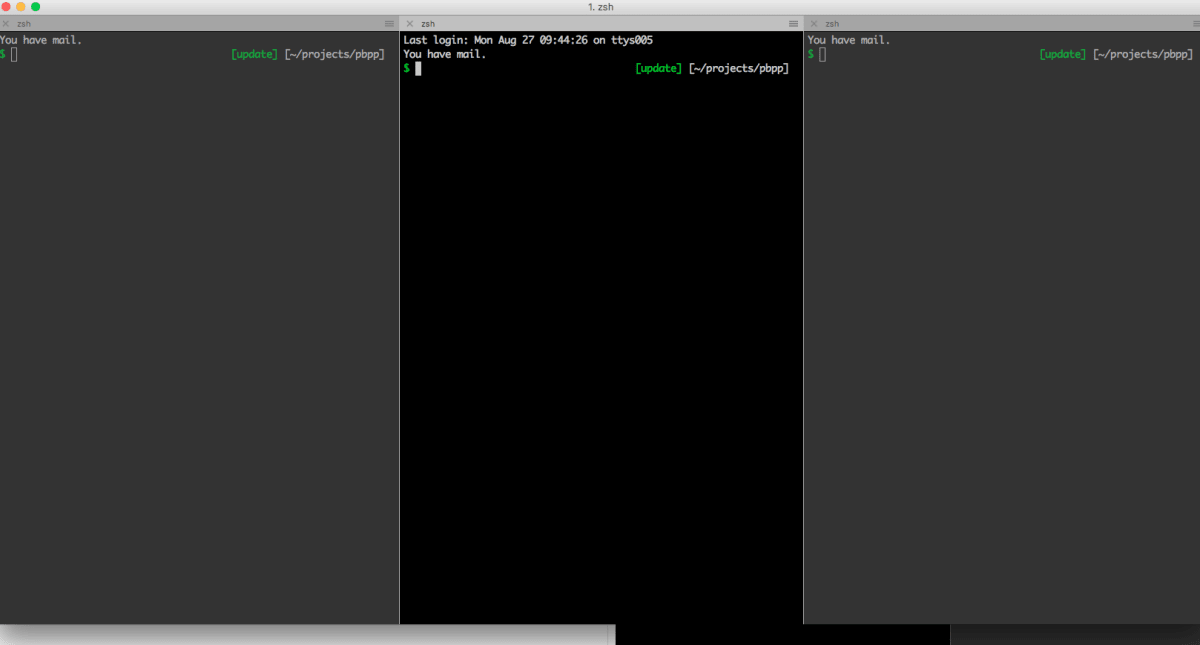1200x645 pixels.
Task: Close the middle zsh pane
Action: tap(409, 23)
